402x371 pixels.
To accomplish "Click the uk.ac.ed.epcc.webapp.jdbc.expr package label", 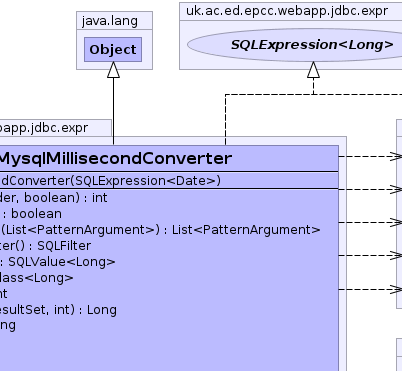I will click(x=287, y=11).
